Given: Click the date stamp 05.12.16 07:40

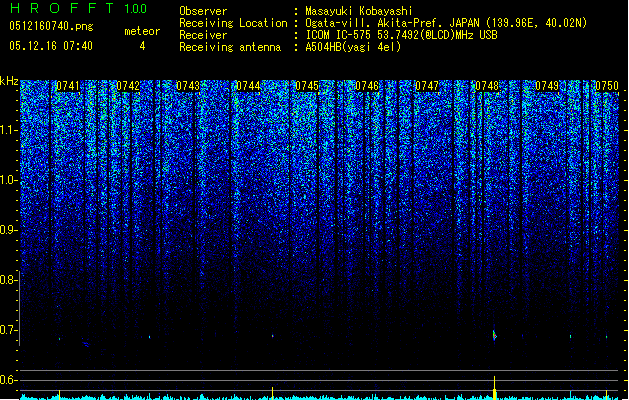Looking at the screenshot, I should point(51,46).
